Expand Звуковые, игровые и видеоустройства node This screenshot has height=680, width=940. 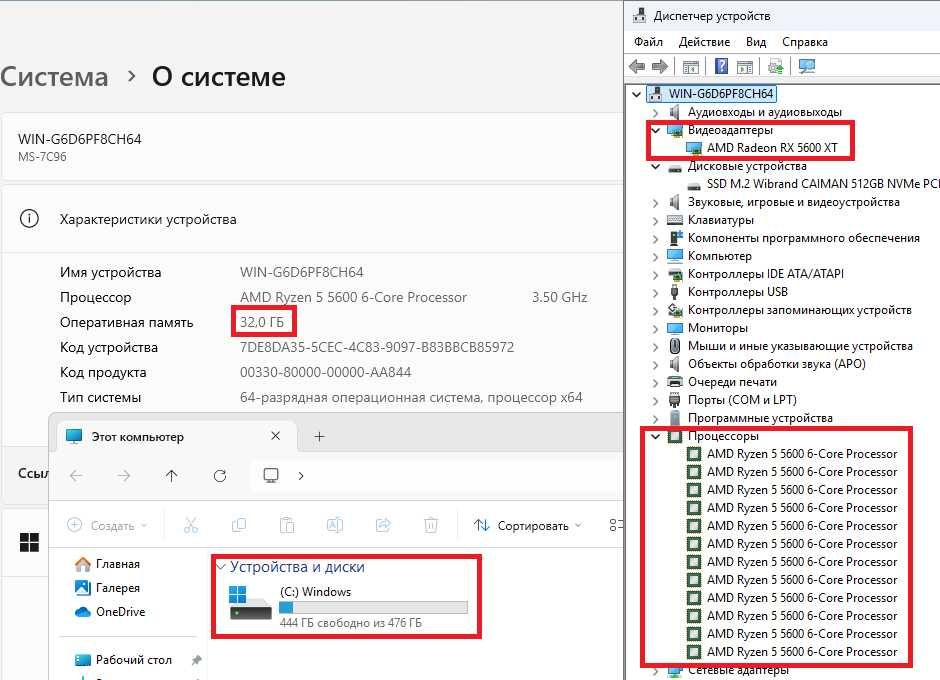pos(655,203)
